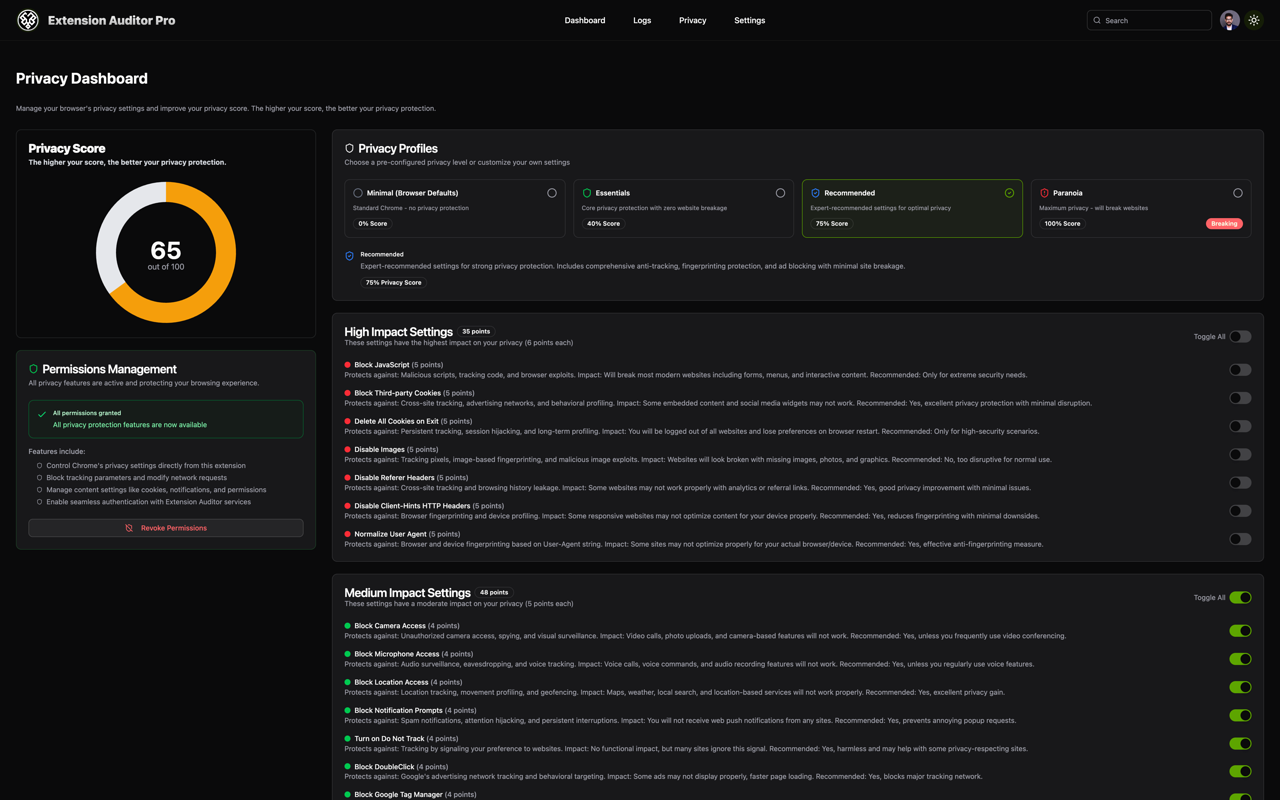Click Manage content settings feature line

point(156,490)
